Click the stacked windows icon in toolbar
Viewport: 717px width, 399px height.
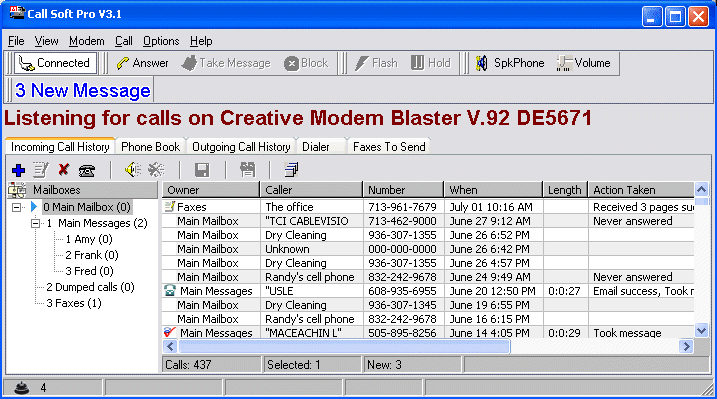coord(291,170)
